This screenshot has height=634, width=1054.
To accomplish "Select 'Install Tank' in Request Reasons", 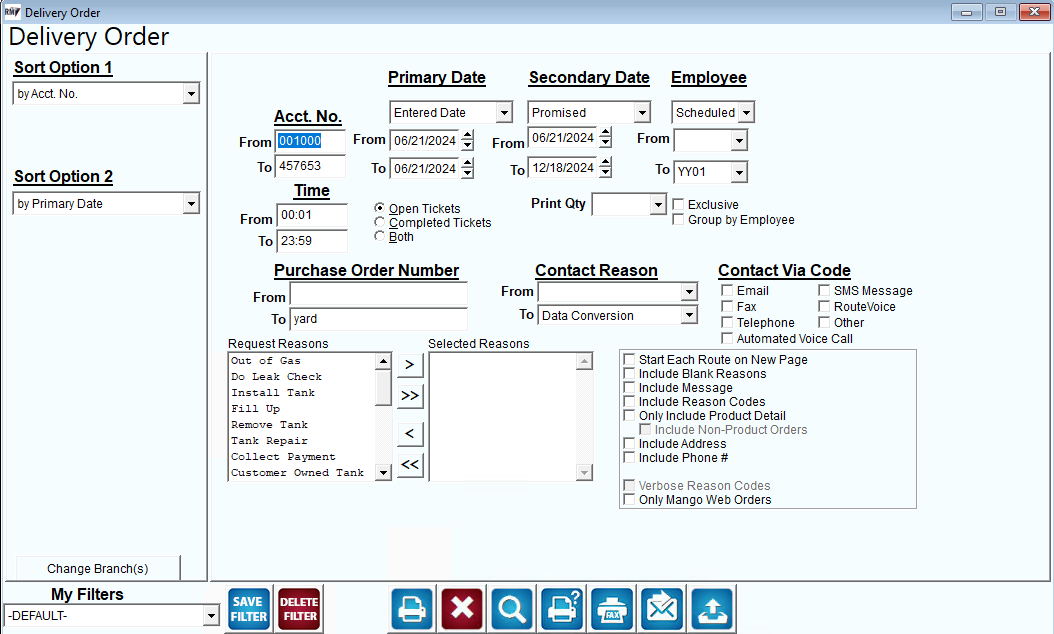I will pos(273,393).
